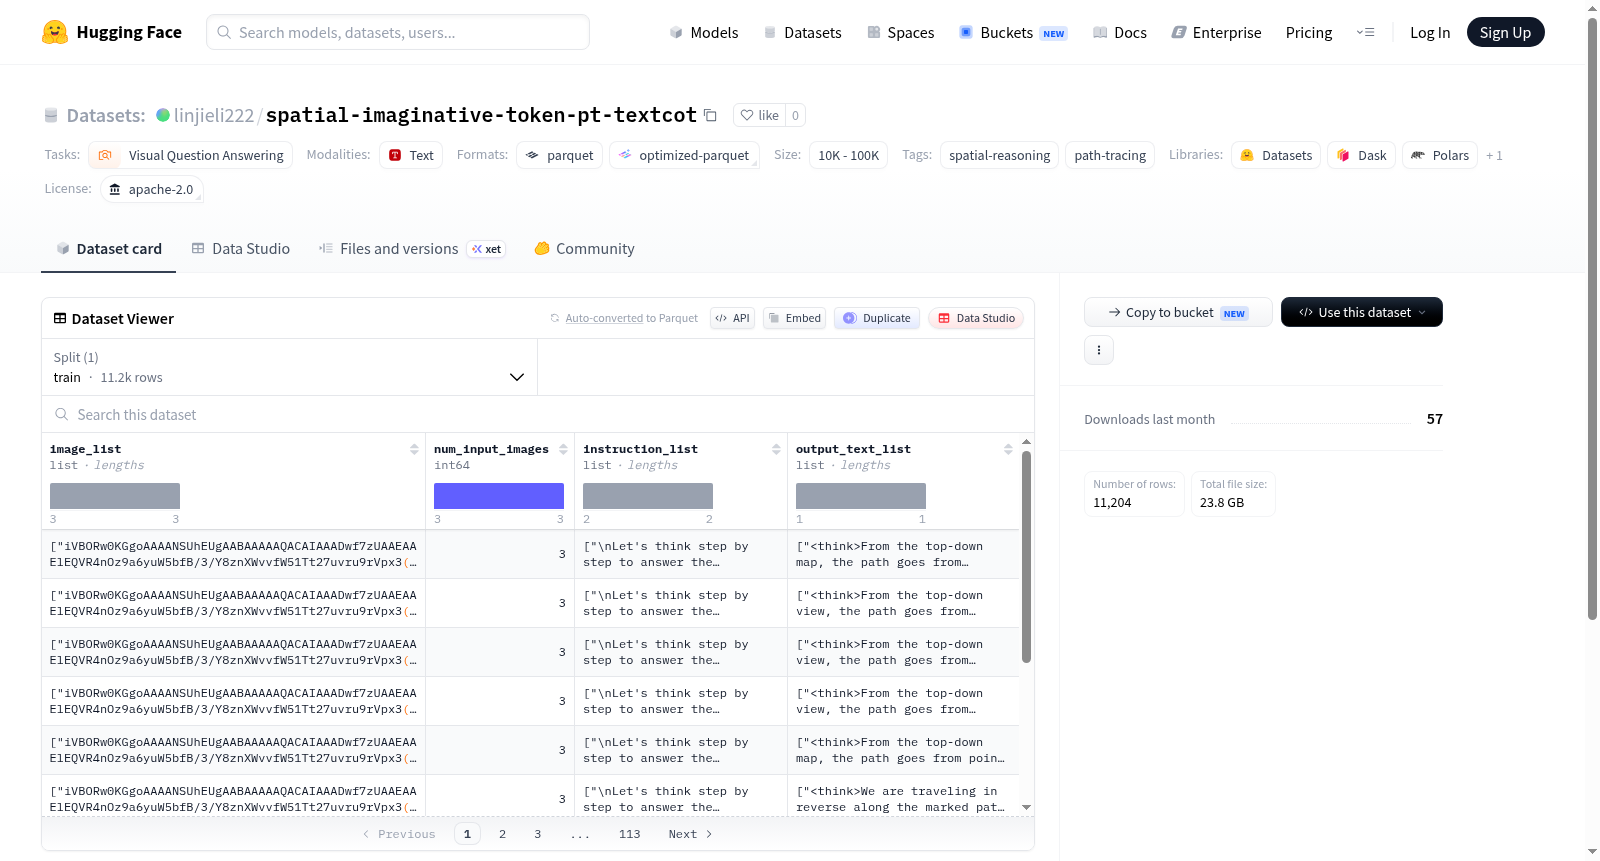The image size is (1600, 861).
Task: Focus the models and datasets search box
Action: pyautogui.click(x=398, y=32)
